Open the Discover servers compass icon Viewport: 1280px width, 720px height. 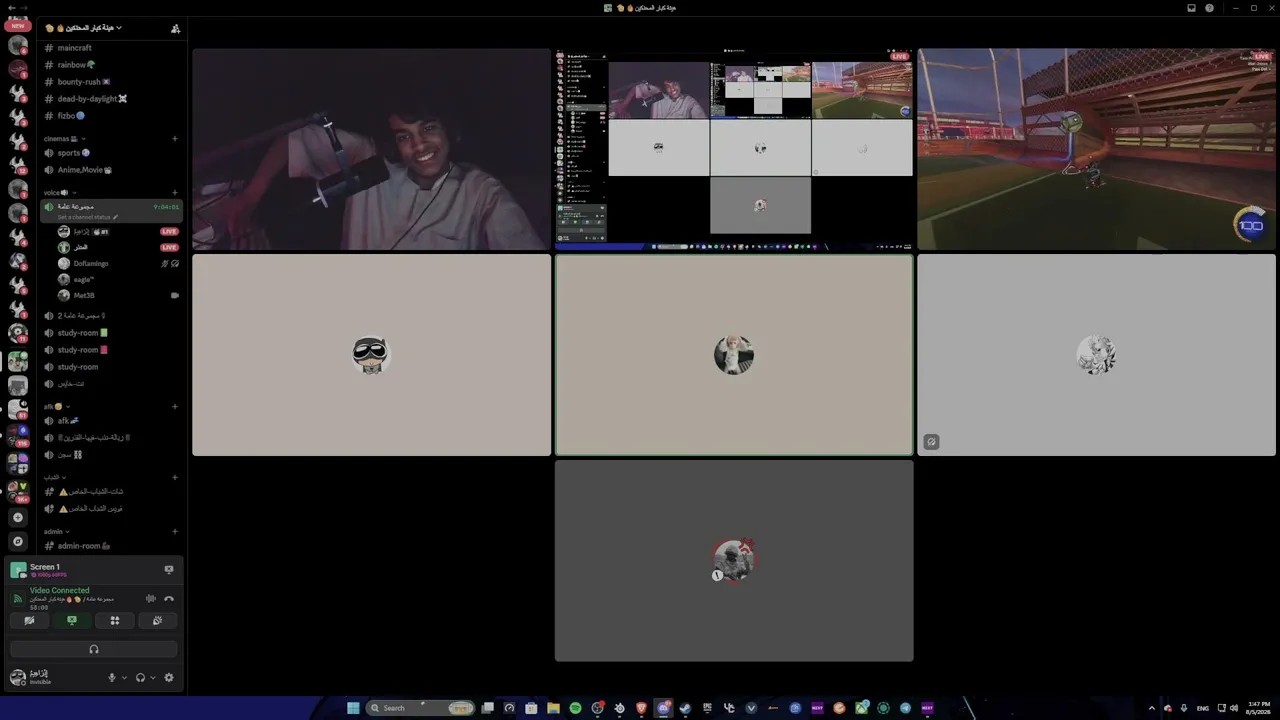(x=17, y=541)
